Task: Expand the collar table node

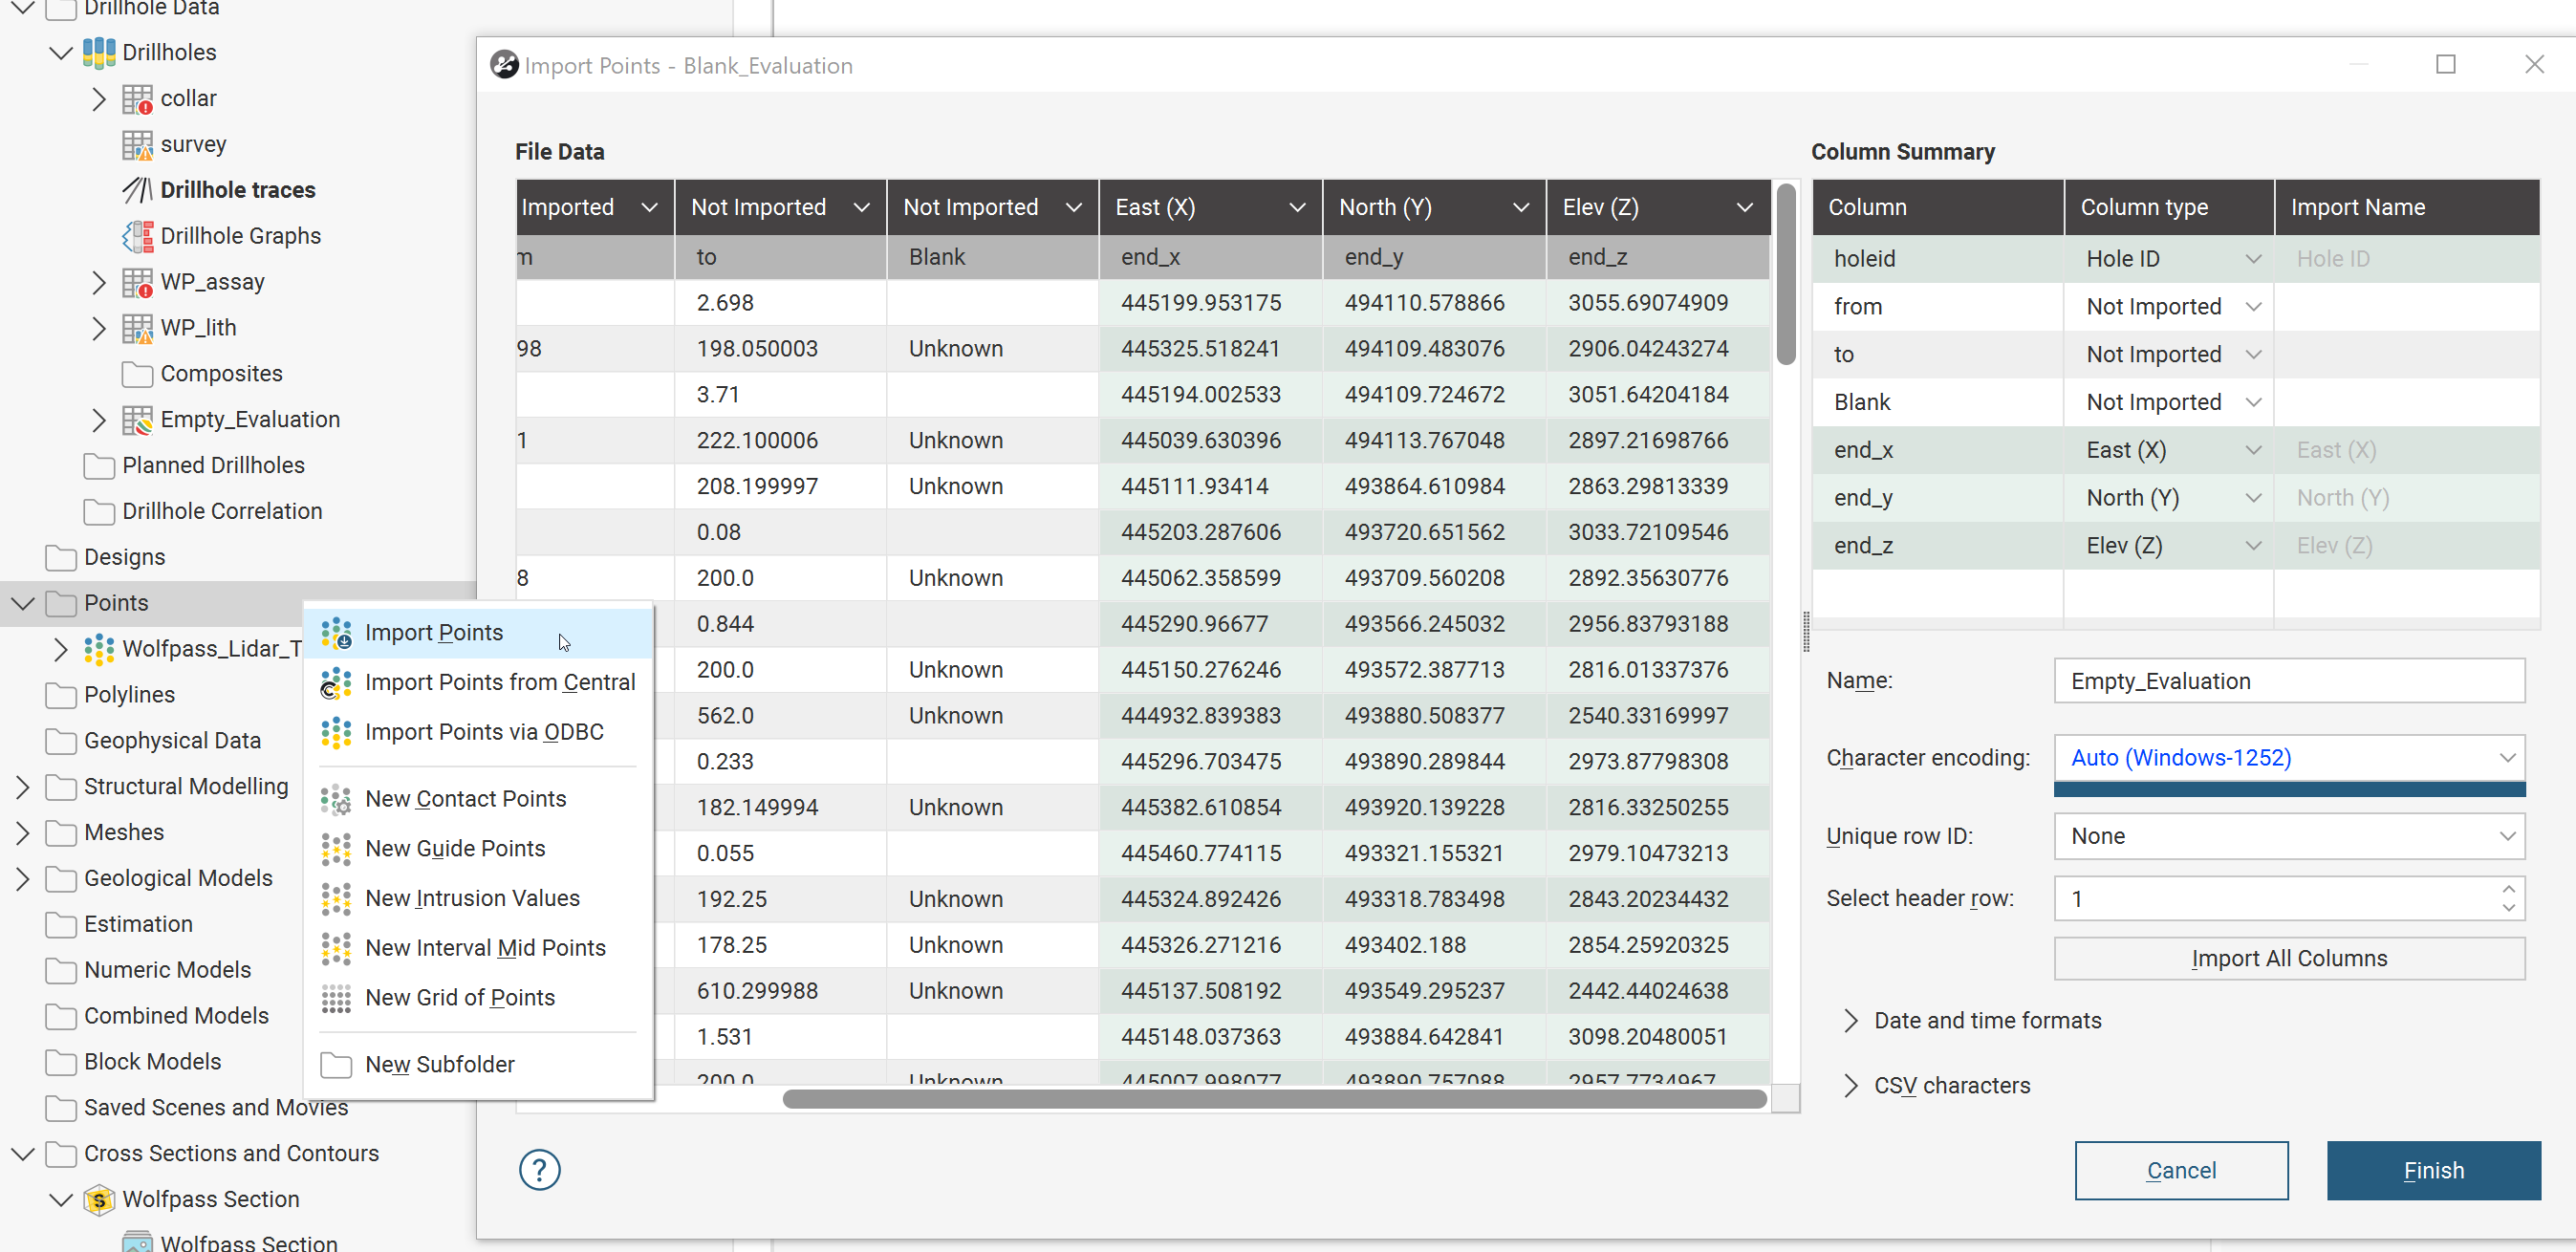Action: (x=98, y=99)
